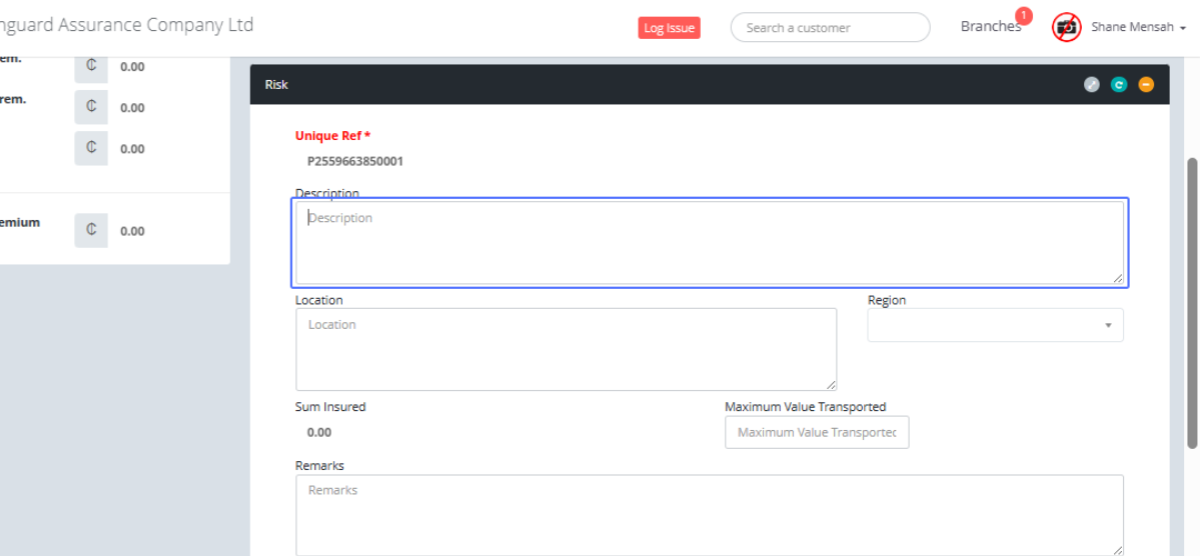Click the currency icon beside the bottom premium total

click(91, 231)
